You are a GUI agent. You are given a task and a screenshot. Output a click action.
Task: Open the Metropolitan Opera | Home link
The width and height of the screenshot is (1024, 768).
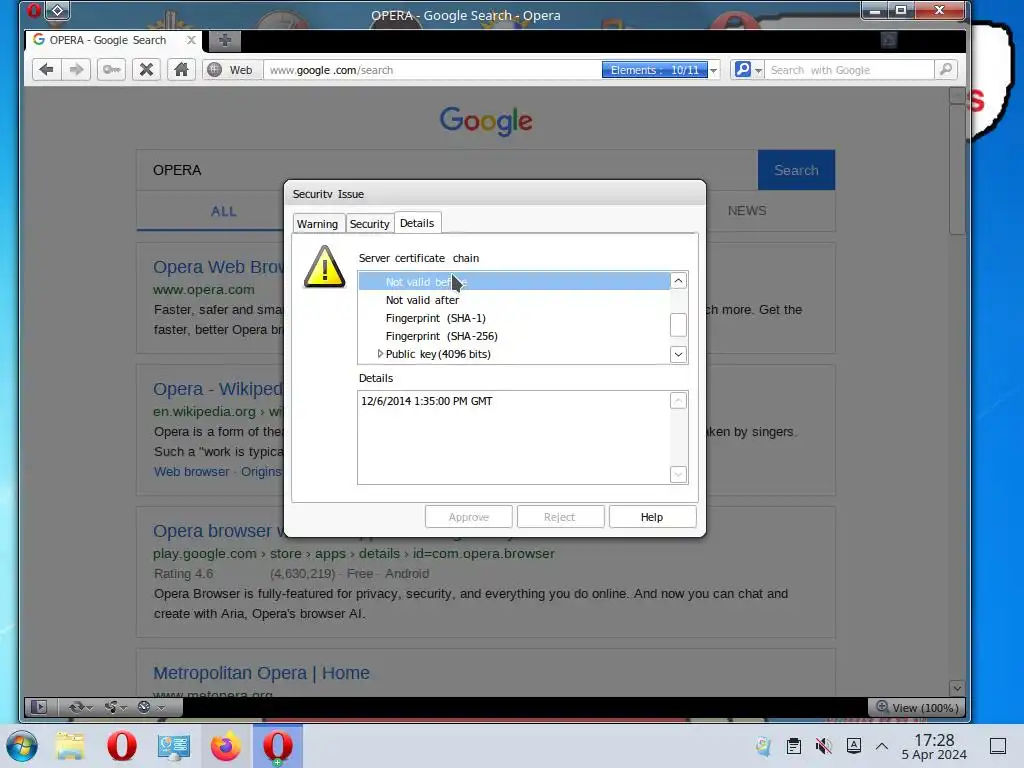click(x=261, y=673)
